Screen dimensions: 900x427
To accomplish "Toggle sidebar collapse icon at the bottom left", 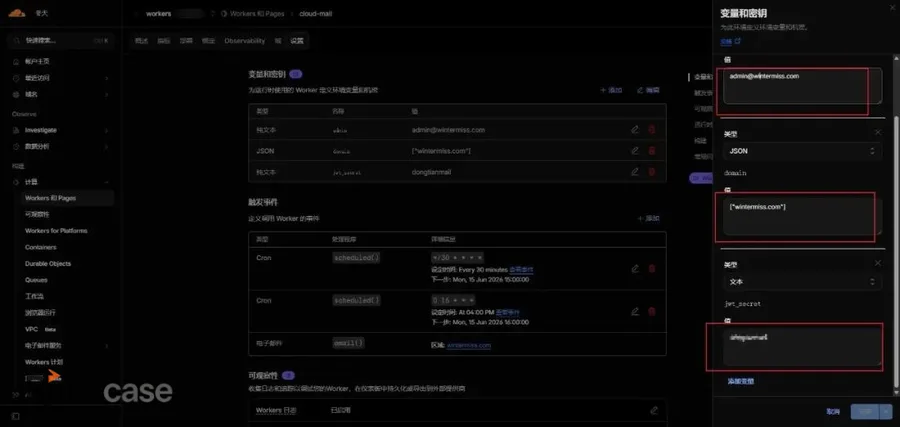I will pos(15,416).
